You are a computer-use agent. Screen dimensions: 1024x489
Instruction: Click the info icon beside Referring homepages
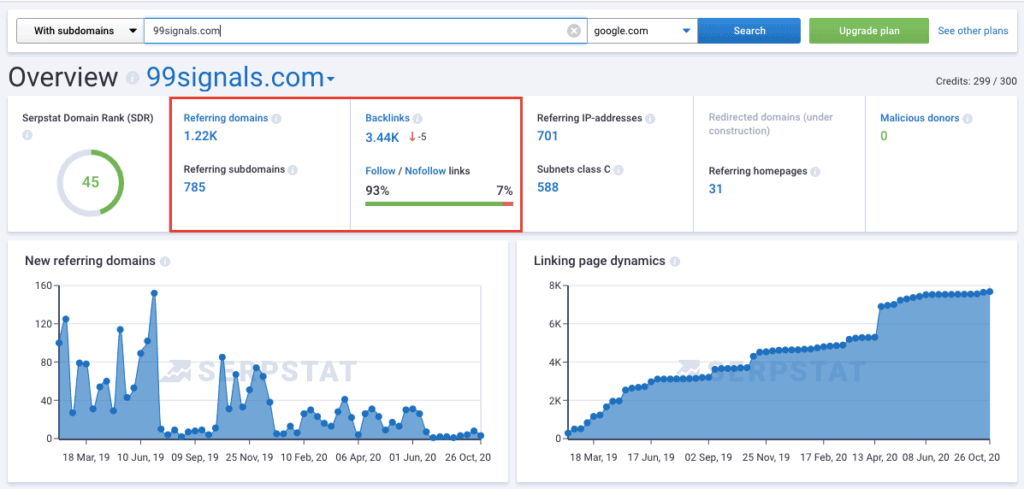coord(815,172)
